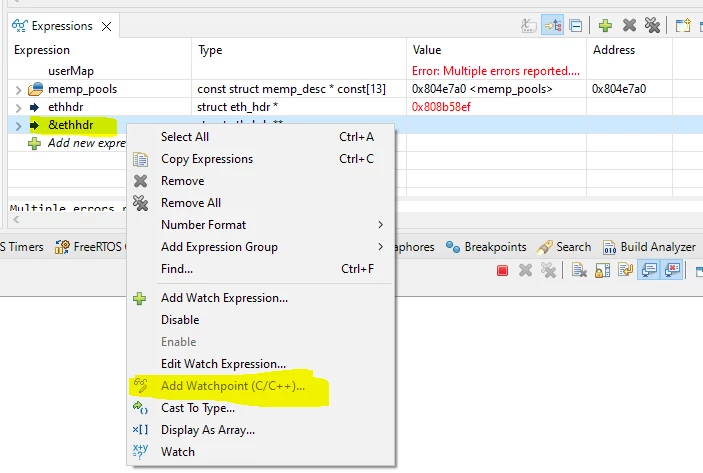Image resolution: width=703 pixels, height=473 pixels.
Task: Switch to the FreeRTOS tab
Action: (88, 247)
